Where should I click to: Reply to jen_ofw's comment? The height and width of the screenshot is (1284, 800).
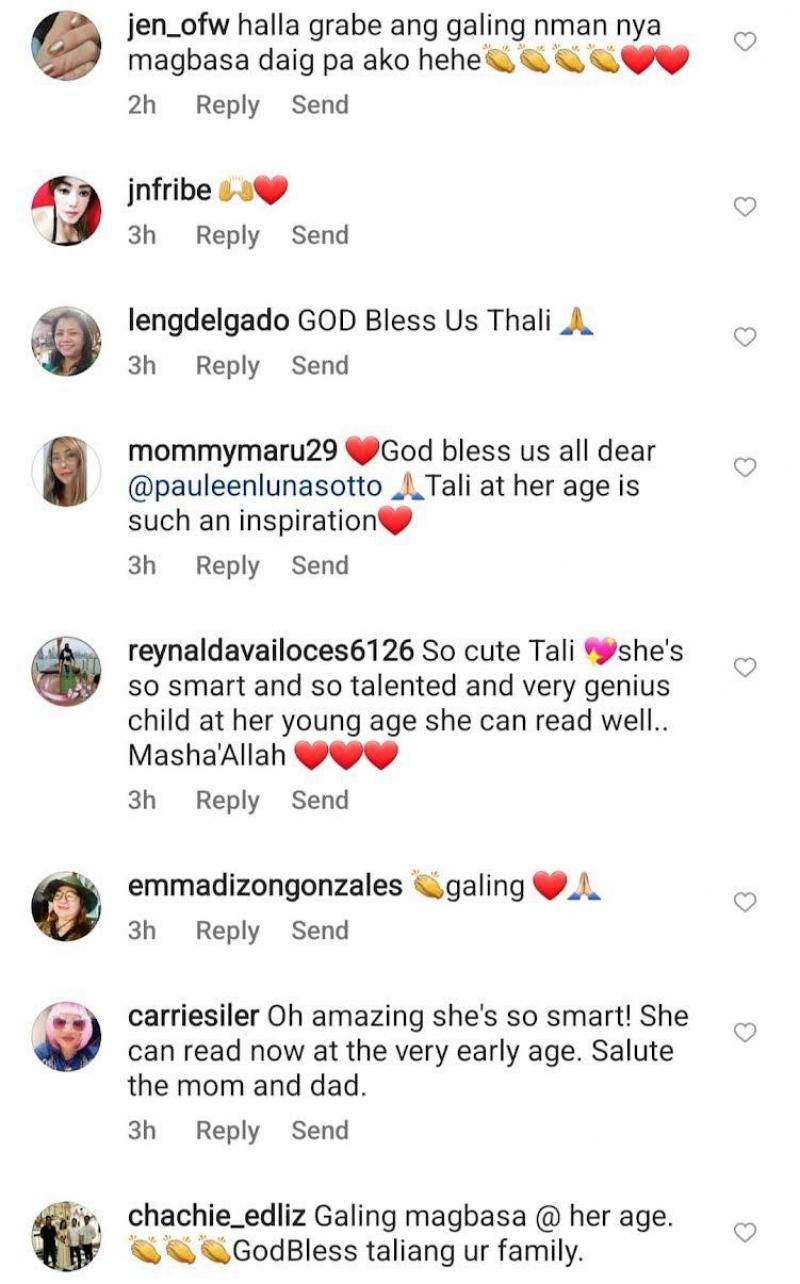227,105
